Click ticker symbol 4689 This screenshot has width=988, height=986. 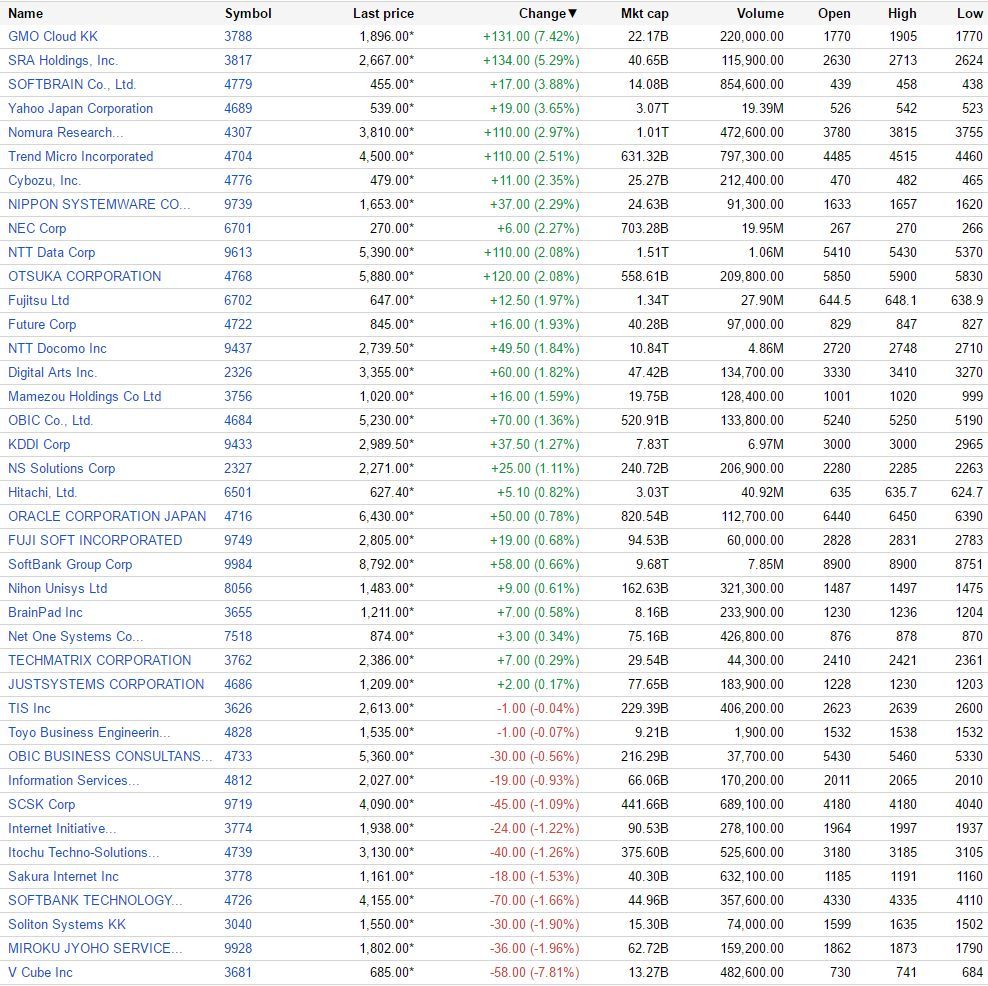coord(238,108)
